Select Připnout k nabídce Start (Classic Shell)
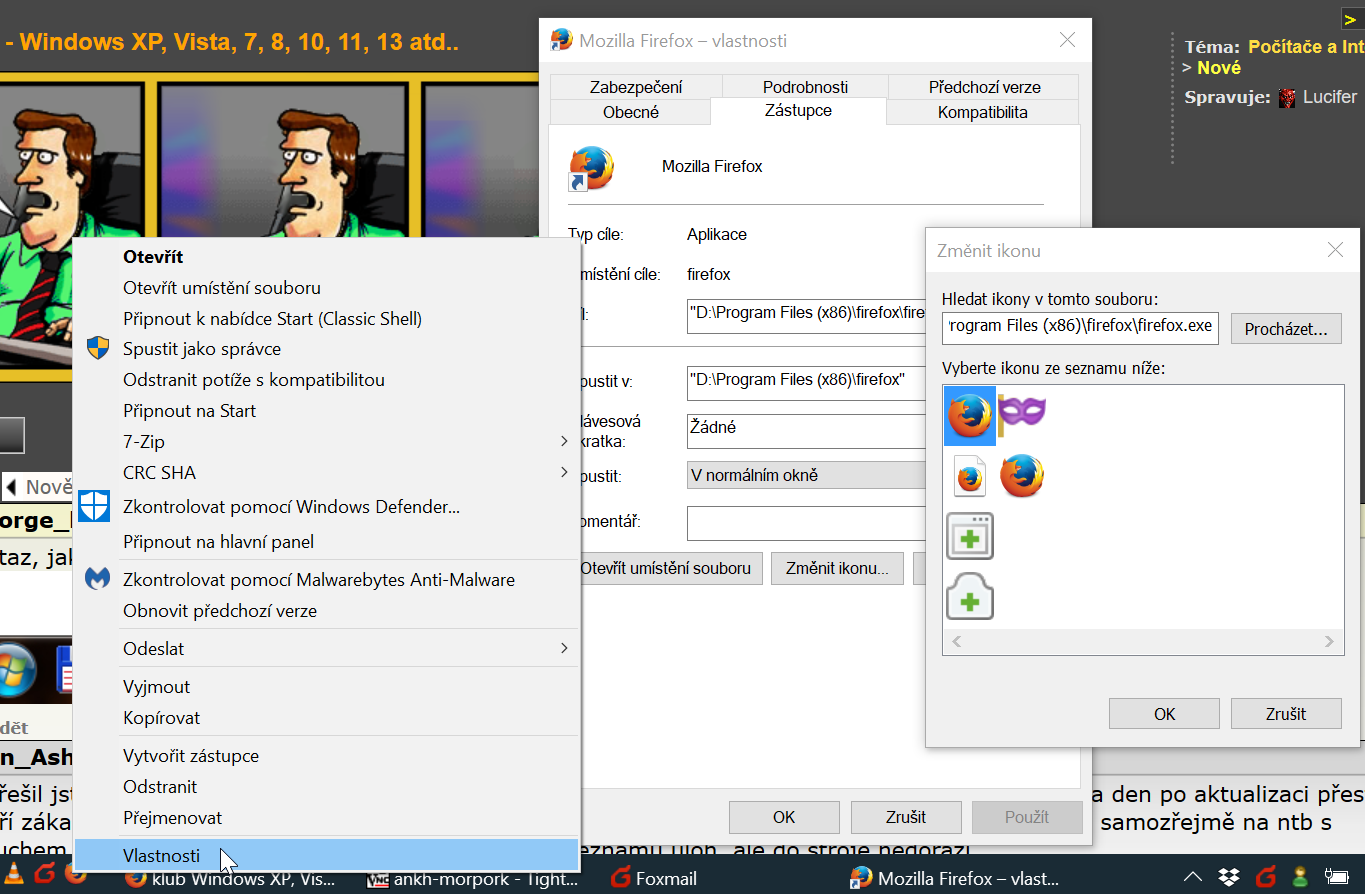This screenshot has height=894, width=1365. 326,318
